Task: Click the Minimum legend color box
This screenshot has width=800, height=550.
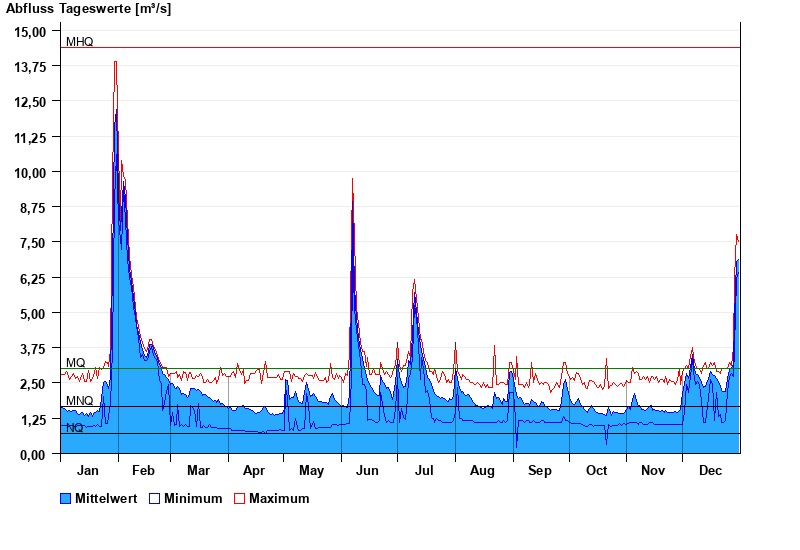Action: click(x=155, y=498)
